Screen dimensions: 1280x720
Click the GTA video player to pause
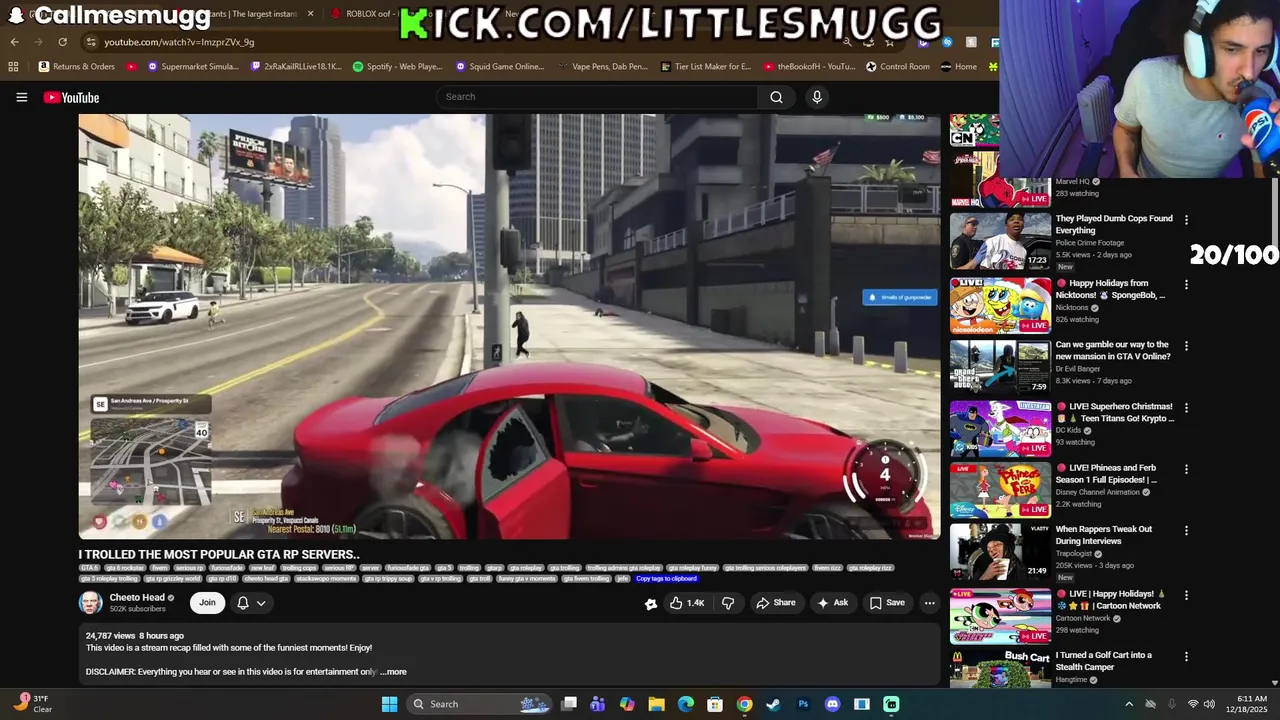pos(509,326)
